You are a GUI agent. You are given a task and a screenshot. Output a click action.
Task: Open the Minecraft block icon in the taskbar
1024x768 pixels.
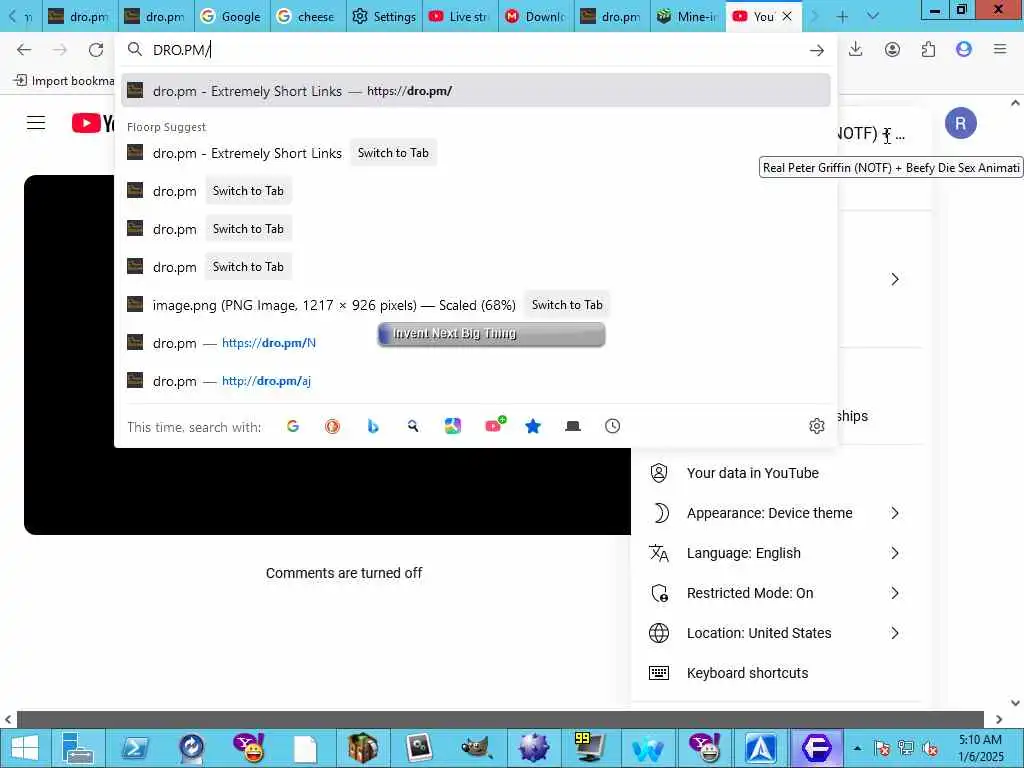pos(362,748)
